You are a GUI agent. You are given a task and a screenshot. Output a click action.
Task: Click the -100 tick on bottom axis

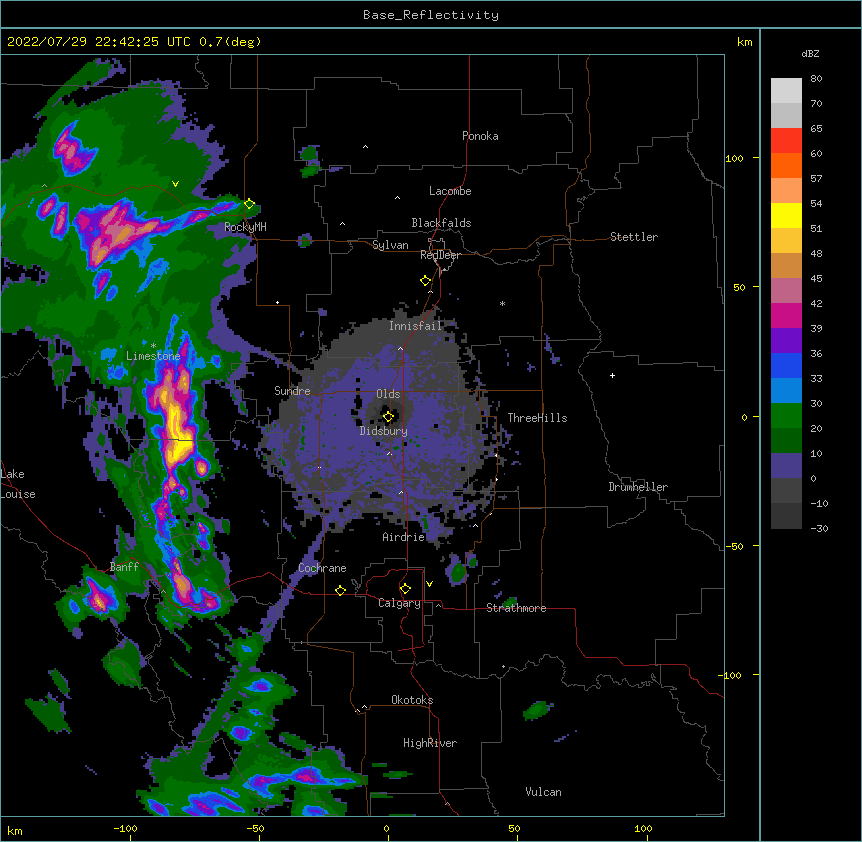tap(125, 828)
